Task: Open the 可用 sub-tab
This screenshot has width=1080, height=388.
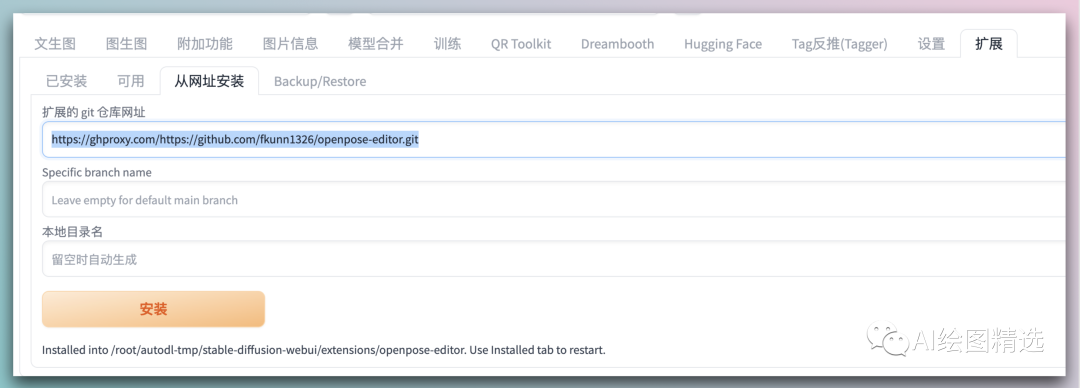Action: pyautogui.click(x=131, y=81)
